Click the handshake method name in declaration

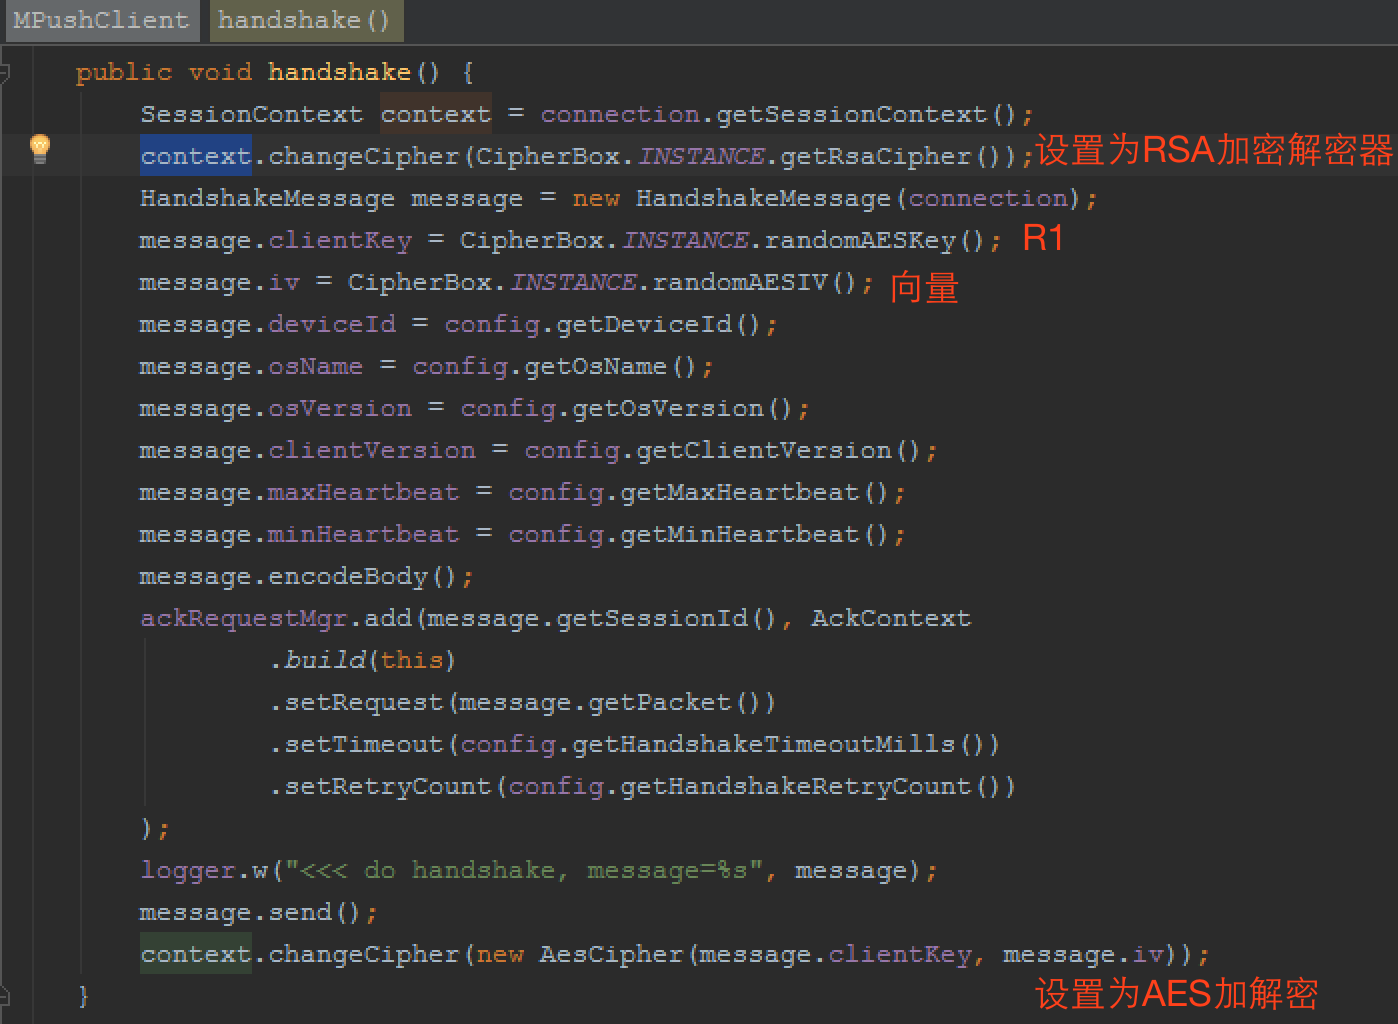[x=339, y=72]
